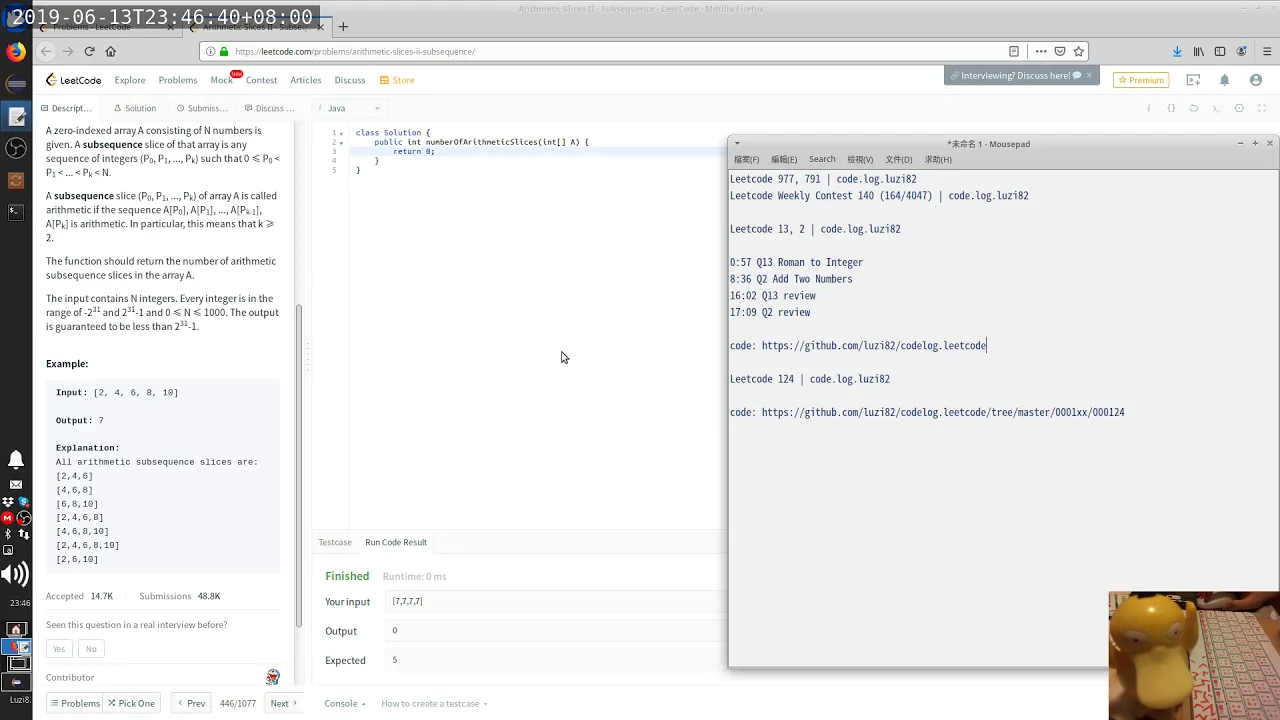Screen dimensions: 1280x720
Task: Open system notification bell in dock
Action: (x=16, y=460)
